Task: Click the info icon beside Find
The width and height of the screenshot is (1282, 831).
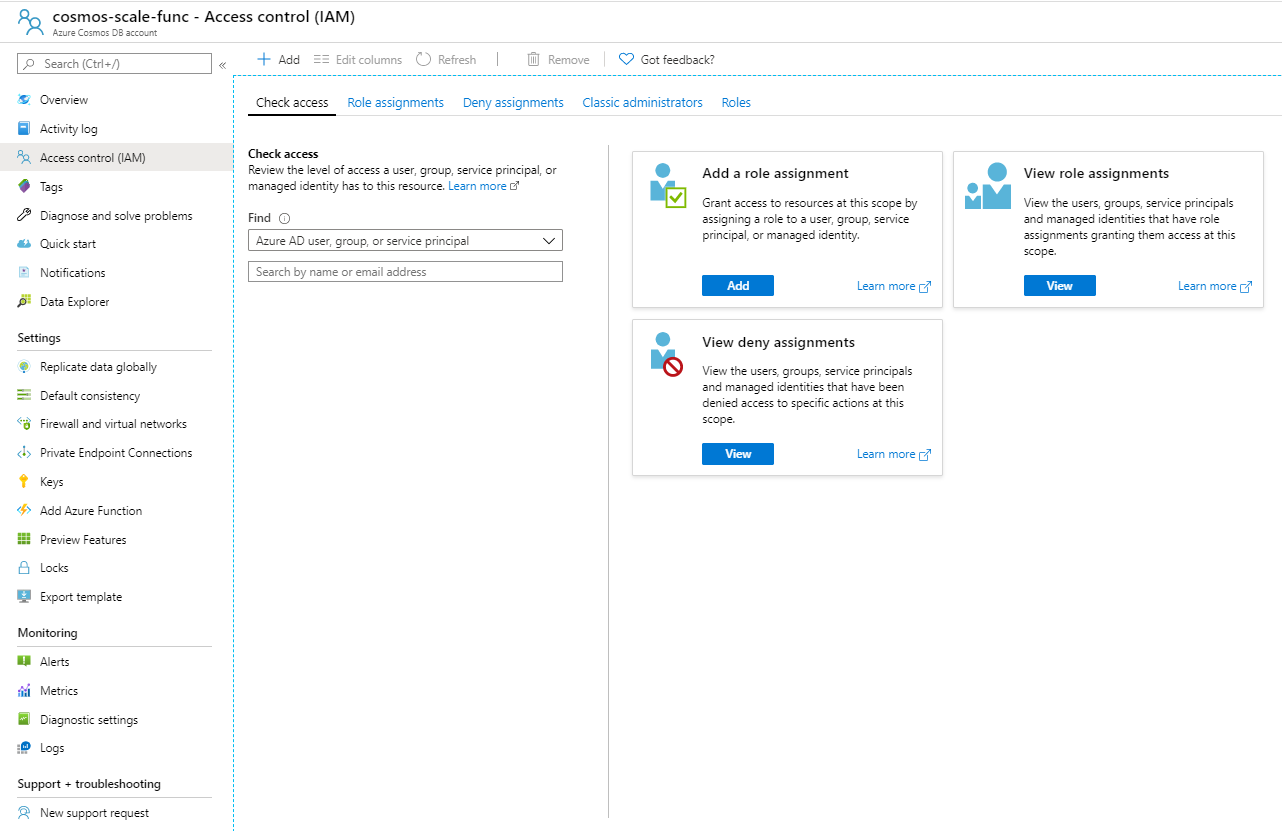Action: (x=284, y=218)
